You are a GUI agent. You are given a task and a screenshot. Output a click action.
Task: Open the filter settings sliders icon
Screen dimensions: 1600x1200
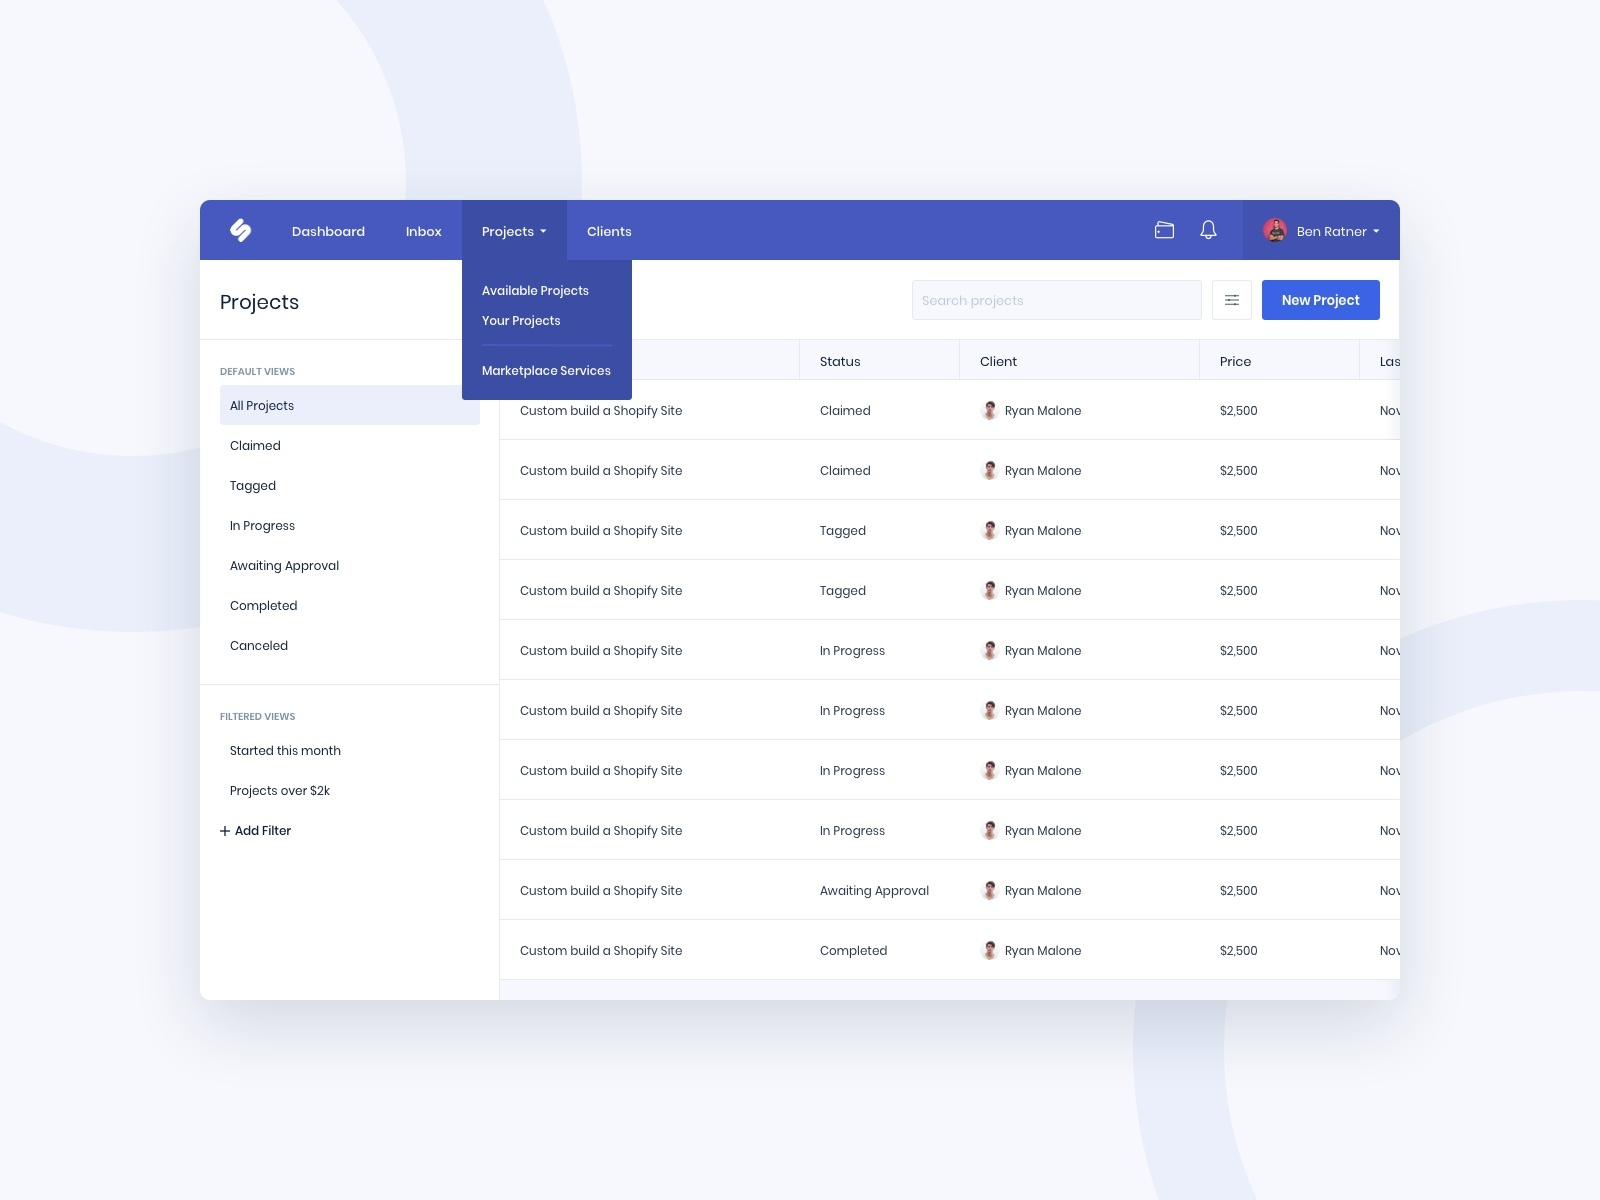[x=1231, y=300]
